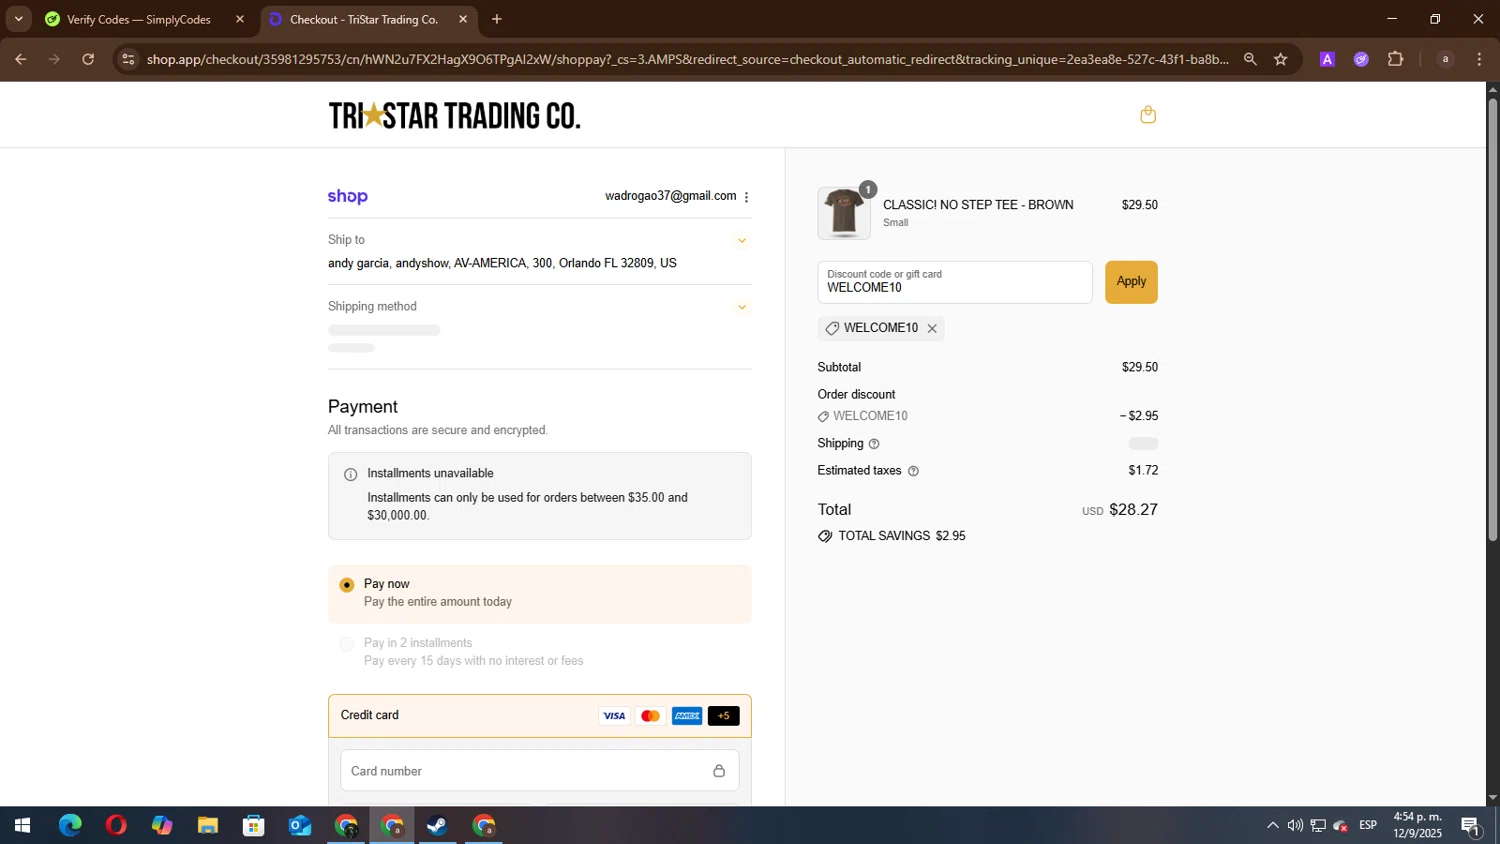
Task: Open Steam from the taskbar
Action: pos(438,826)
